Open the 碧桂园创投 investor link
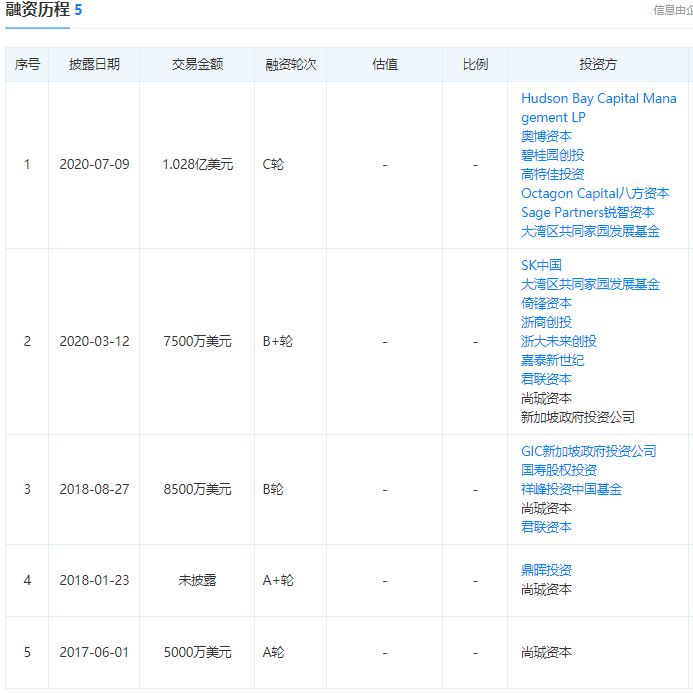Image resolution: width=693 pixels, height=693 pixels. (552, 156)
